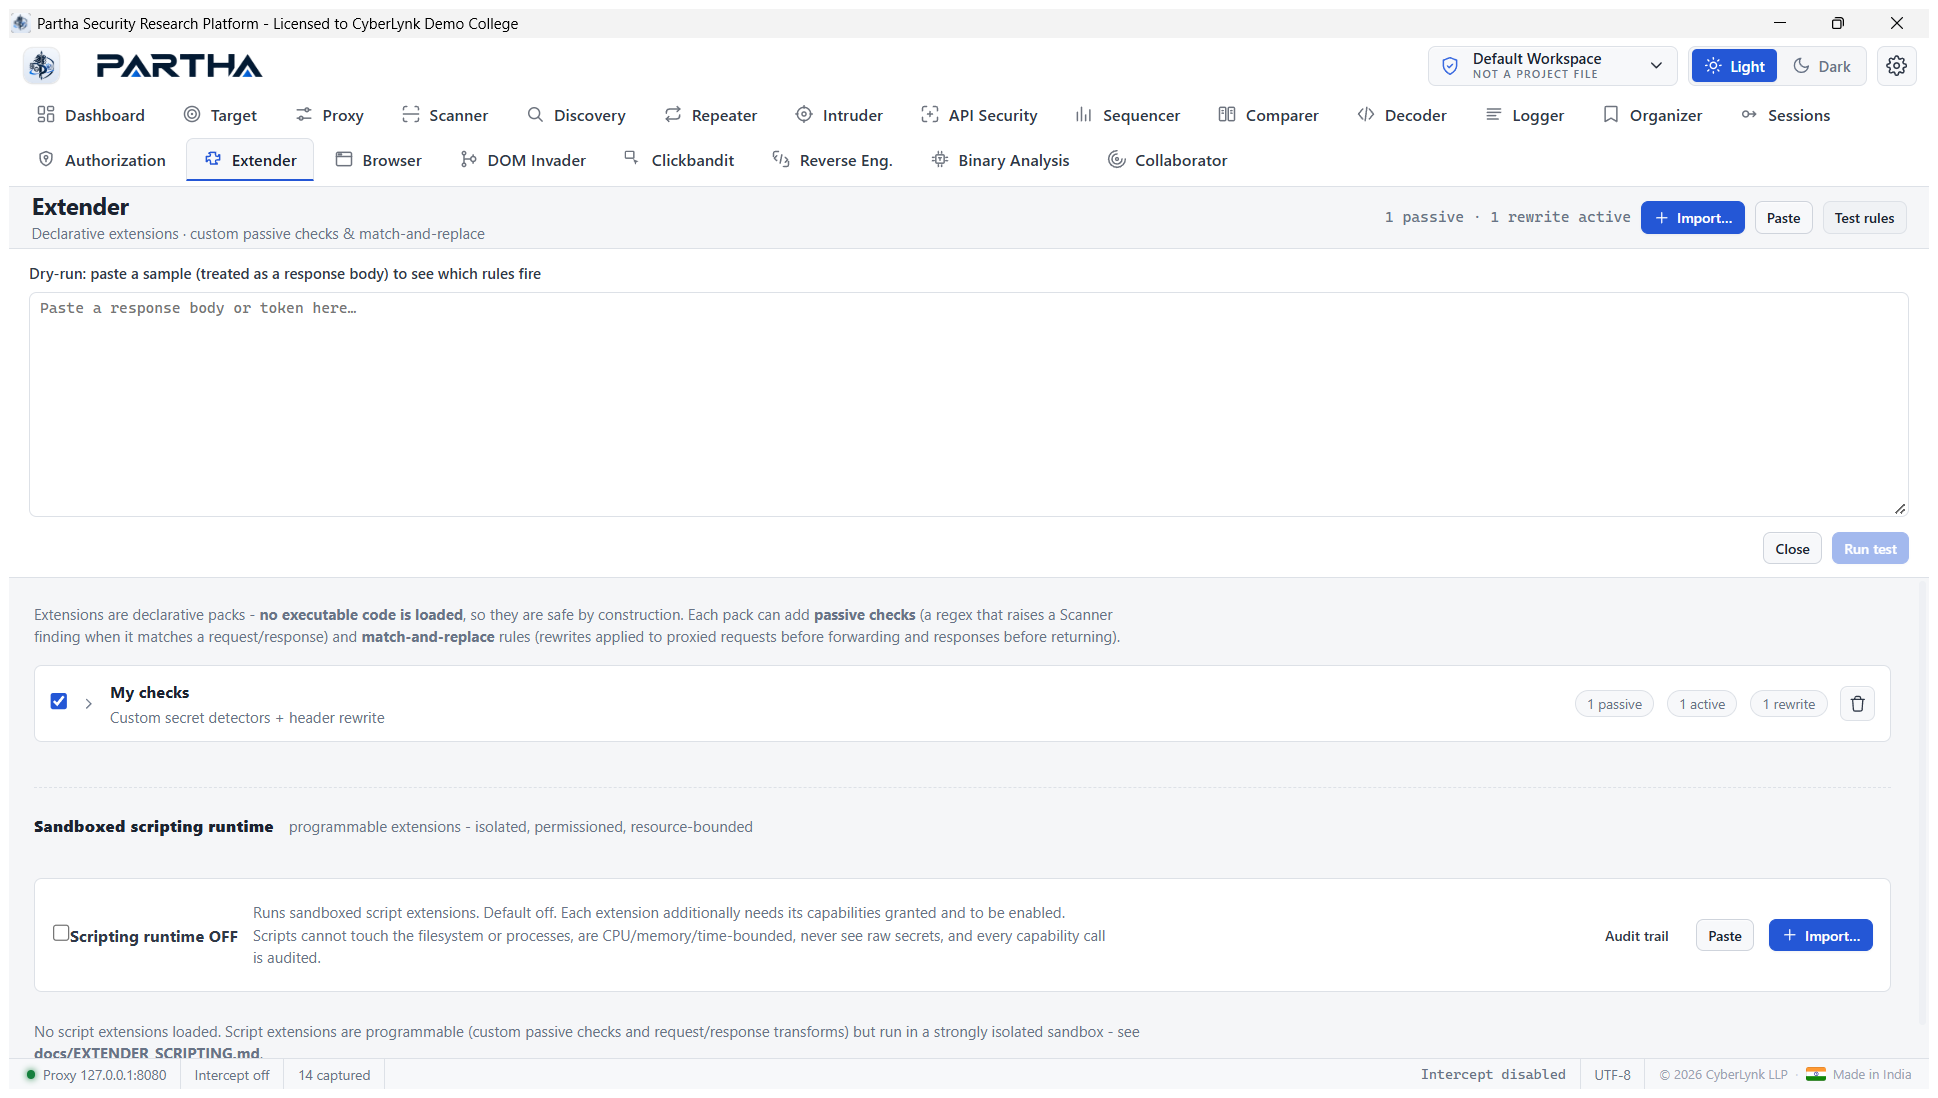Go to the Repeater tab
The height and width of the screenshot is (1098, 1938).
click(x=711, y=115)
